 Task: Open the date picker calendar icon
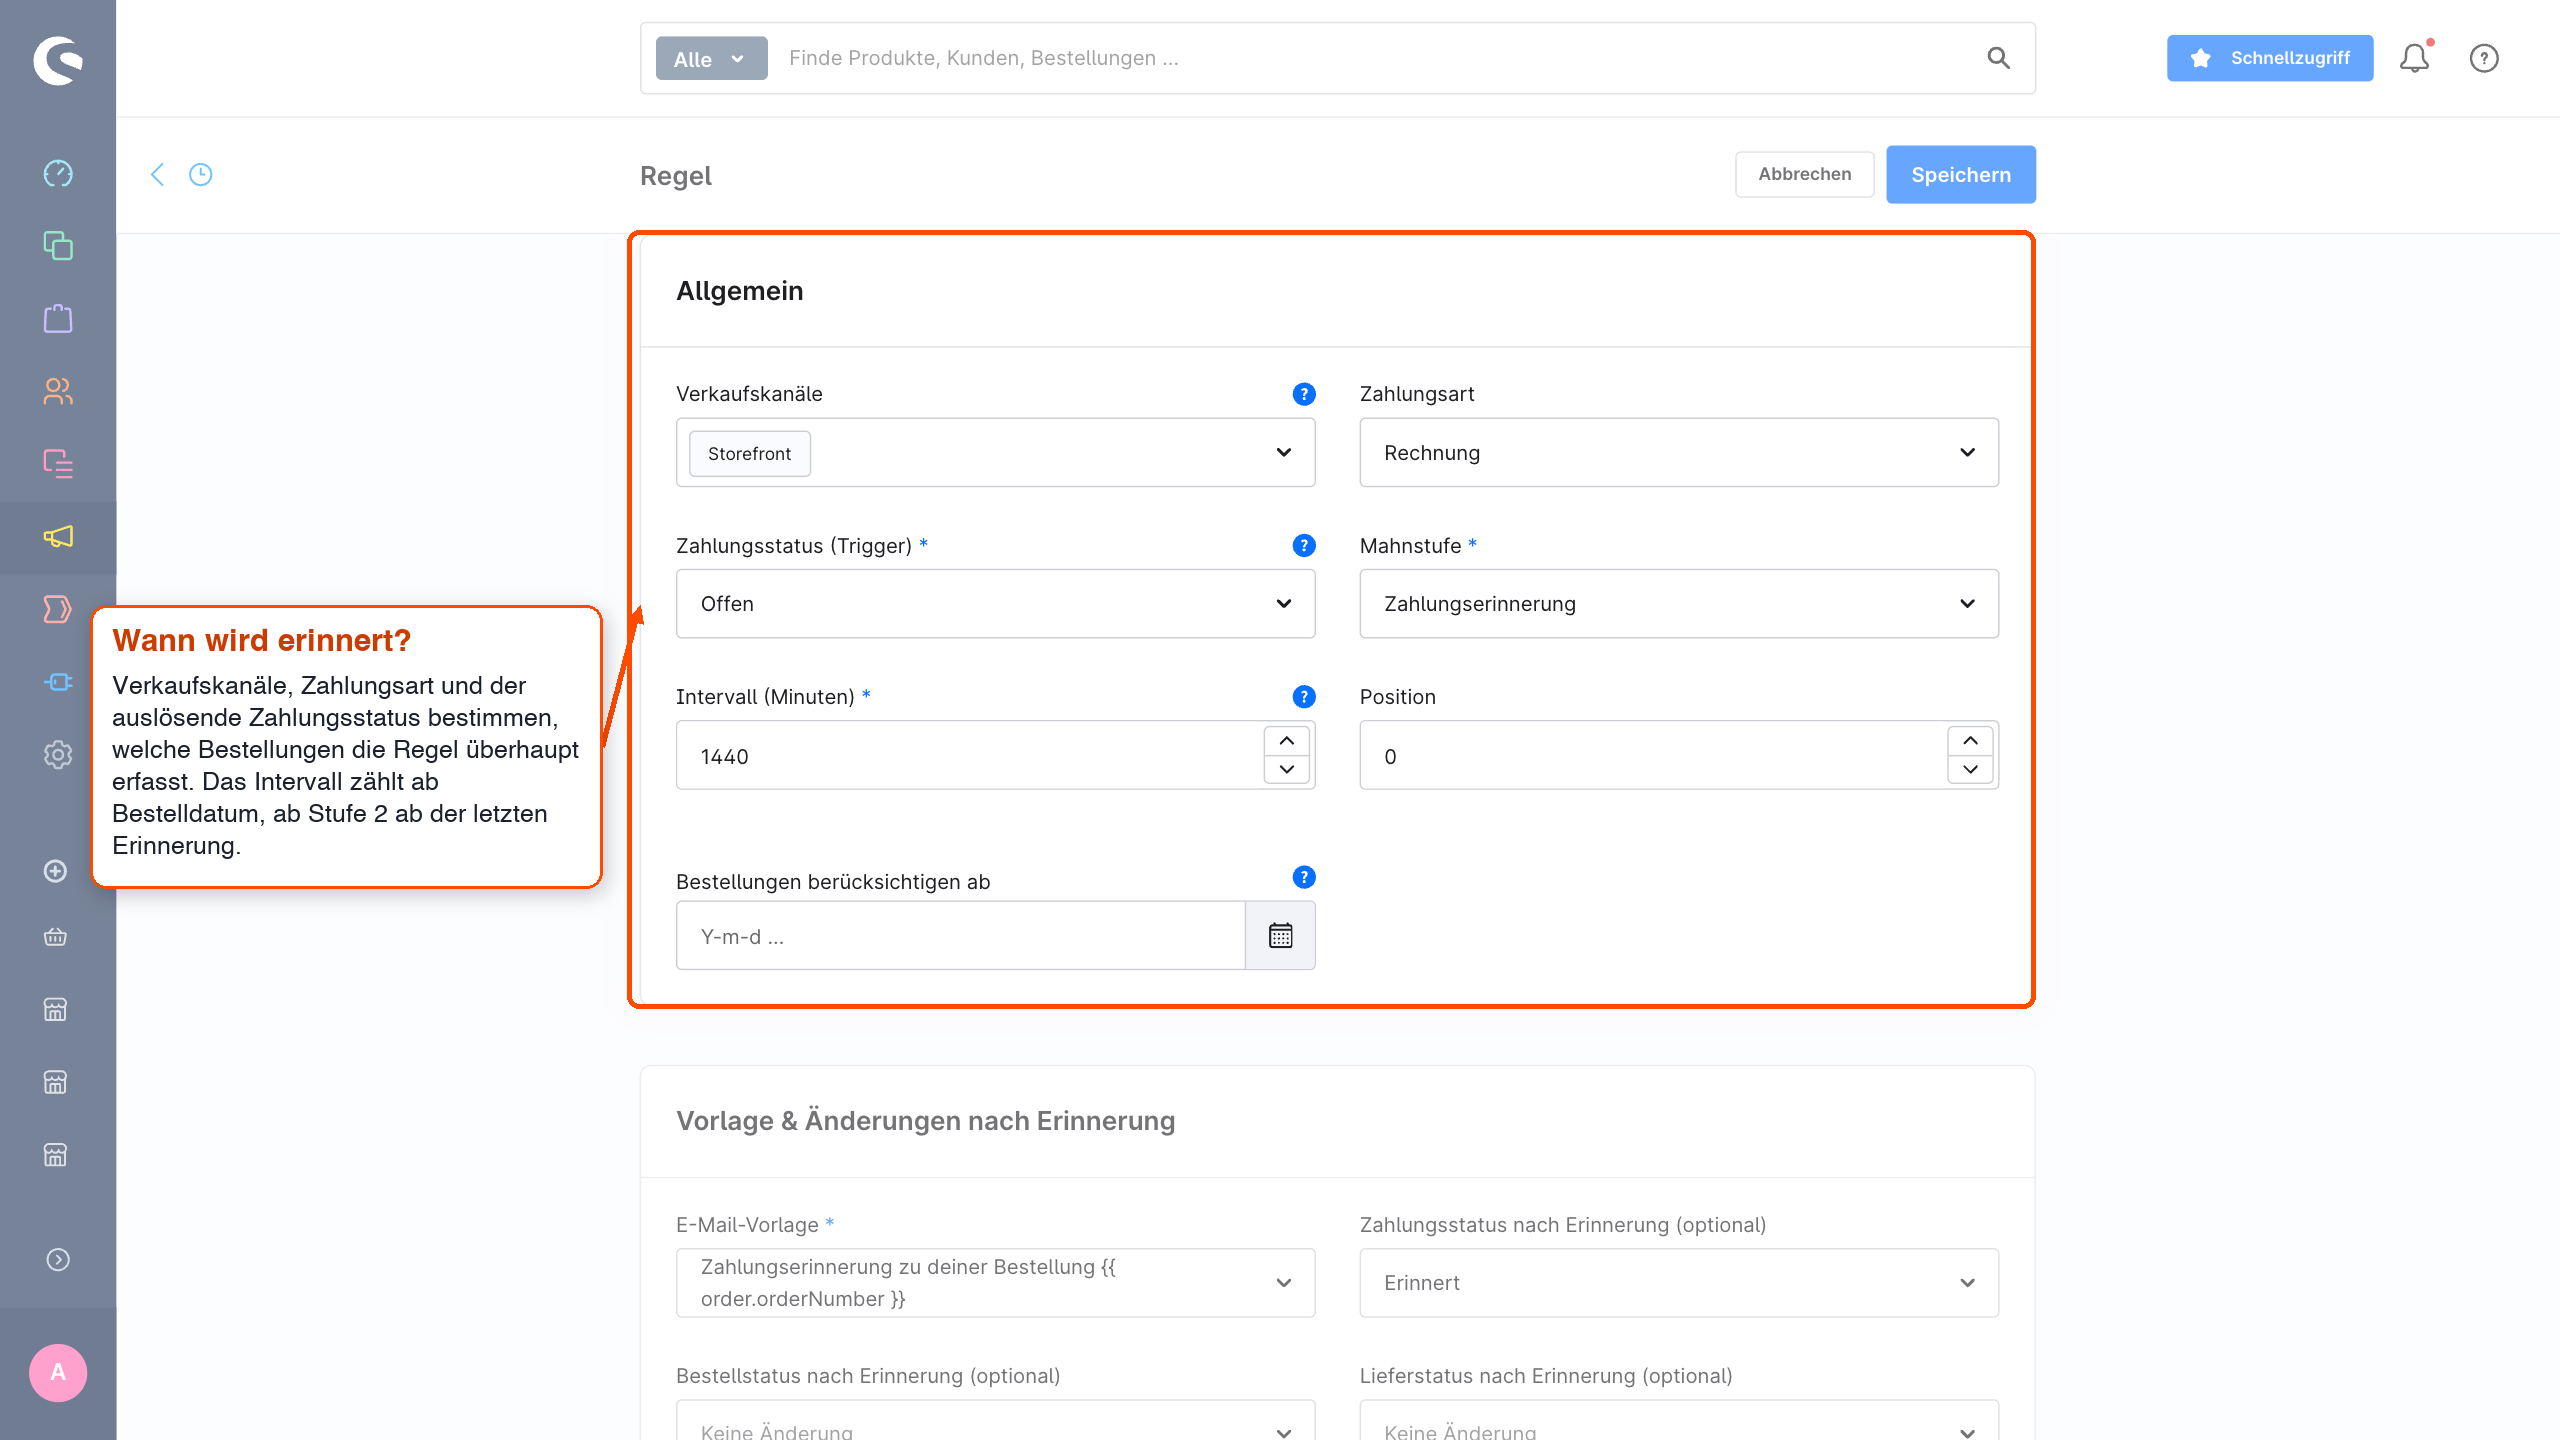pos(1280,935)
